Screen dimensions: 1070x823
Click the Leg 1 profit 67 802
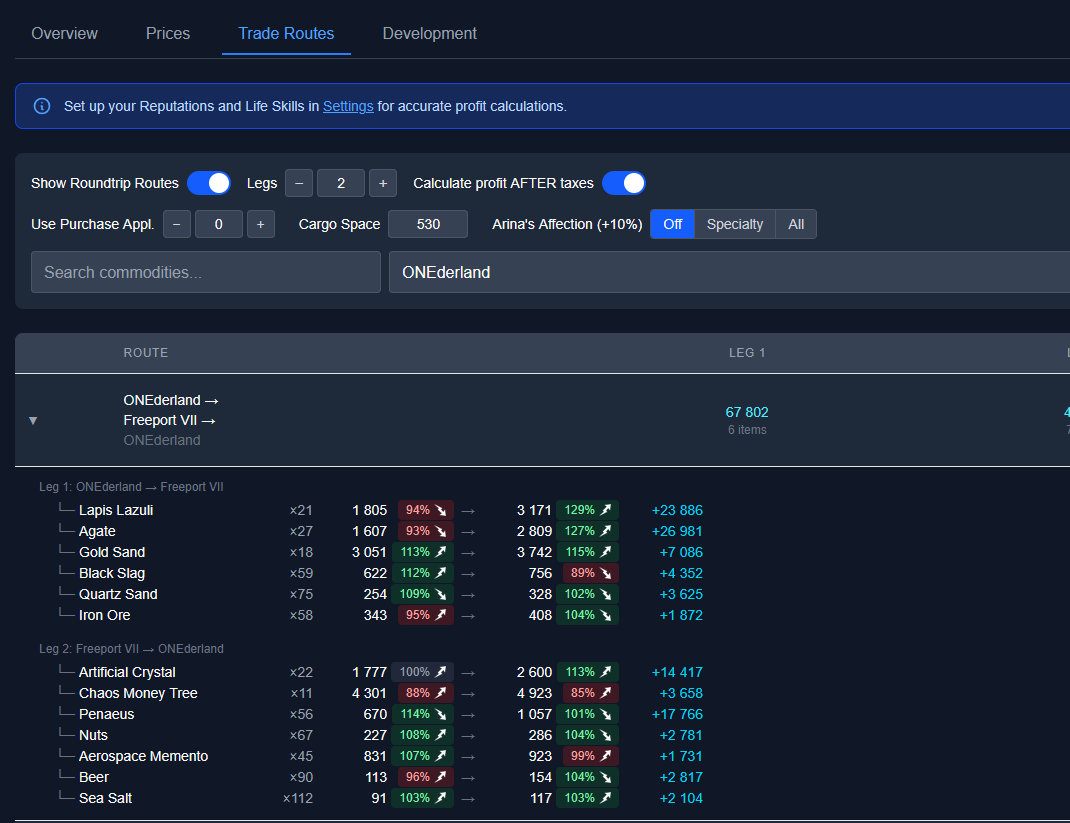tap(747, 412)
